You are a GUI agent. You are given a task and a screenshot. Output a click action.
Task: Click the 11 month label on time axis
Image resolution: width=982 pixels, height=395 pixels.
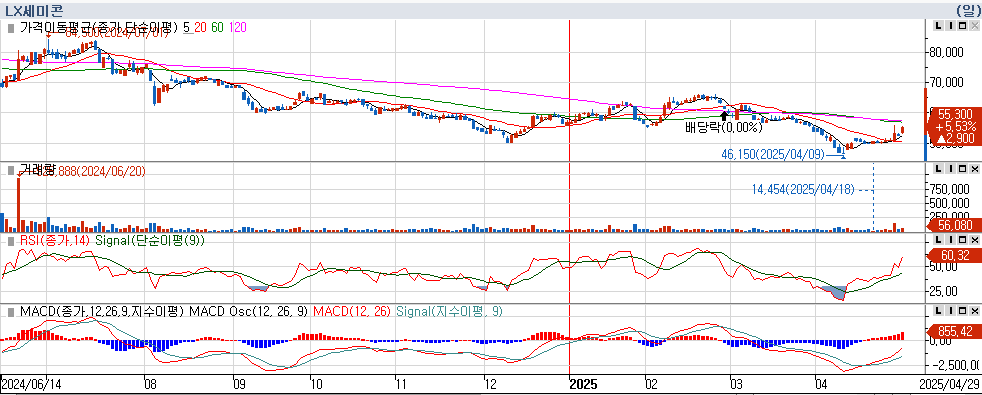point(402,384)
